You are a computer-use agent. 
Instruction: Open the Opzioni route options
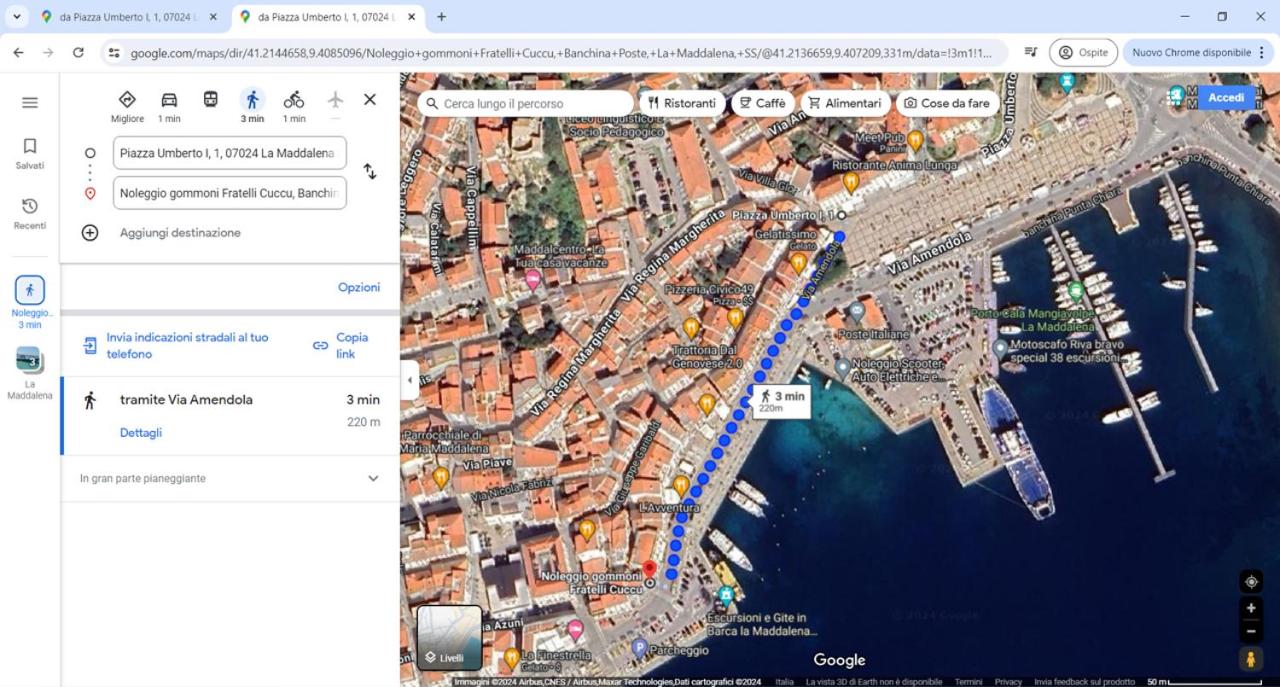[359, 287]
